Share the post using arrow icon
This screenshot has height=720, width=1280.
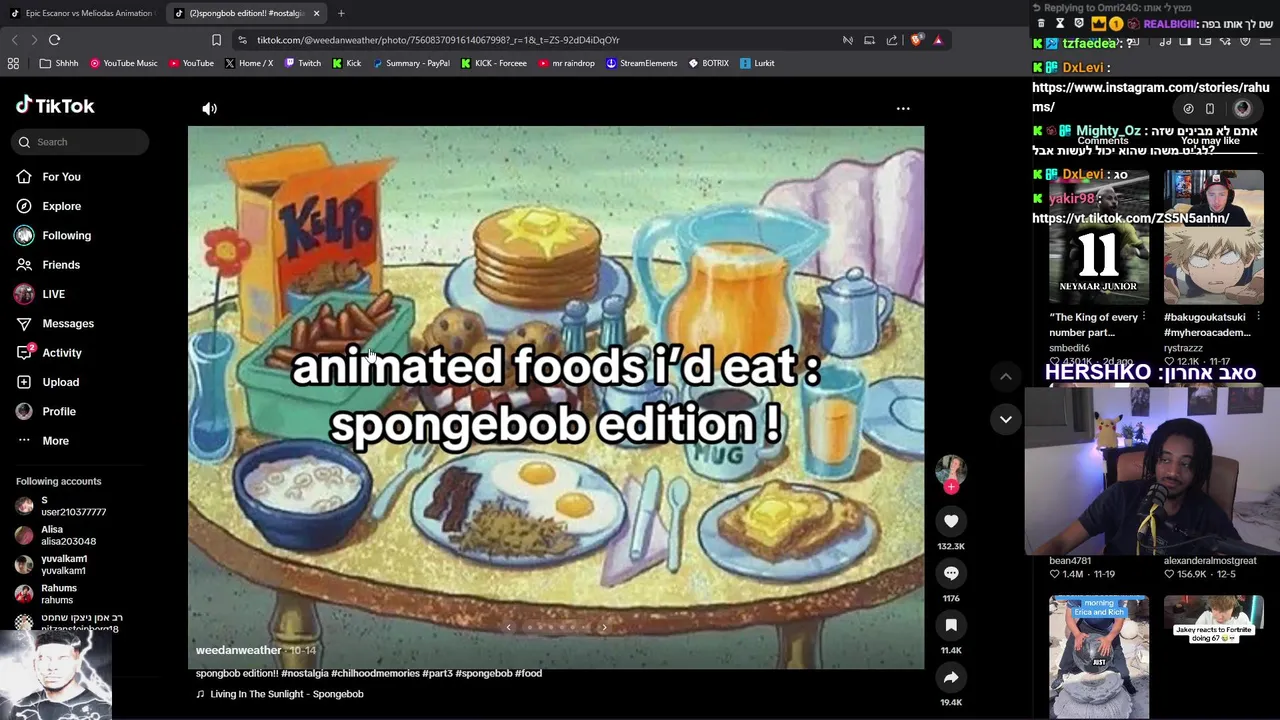coord(951,677)
